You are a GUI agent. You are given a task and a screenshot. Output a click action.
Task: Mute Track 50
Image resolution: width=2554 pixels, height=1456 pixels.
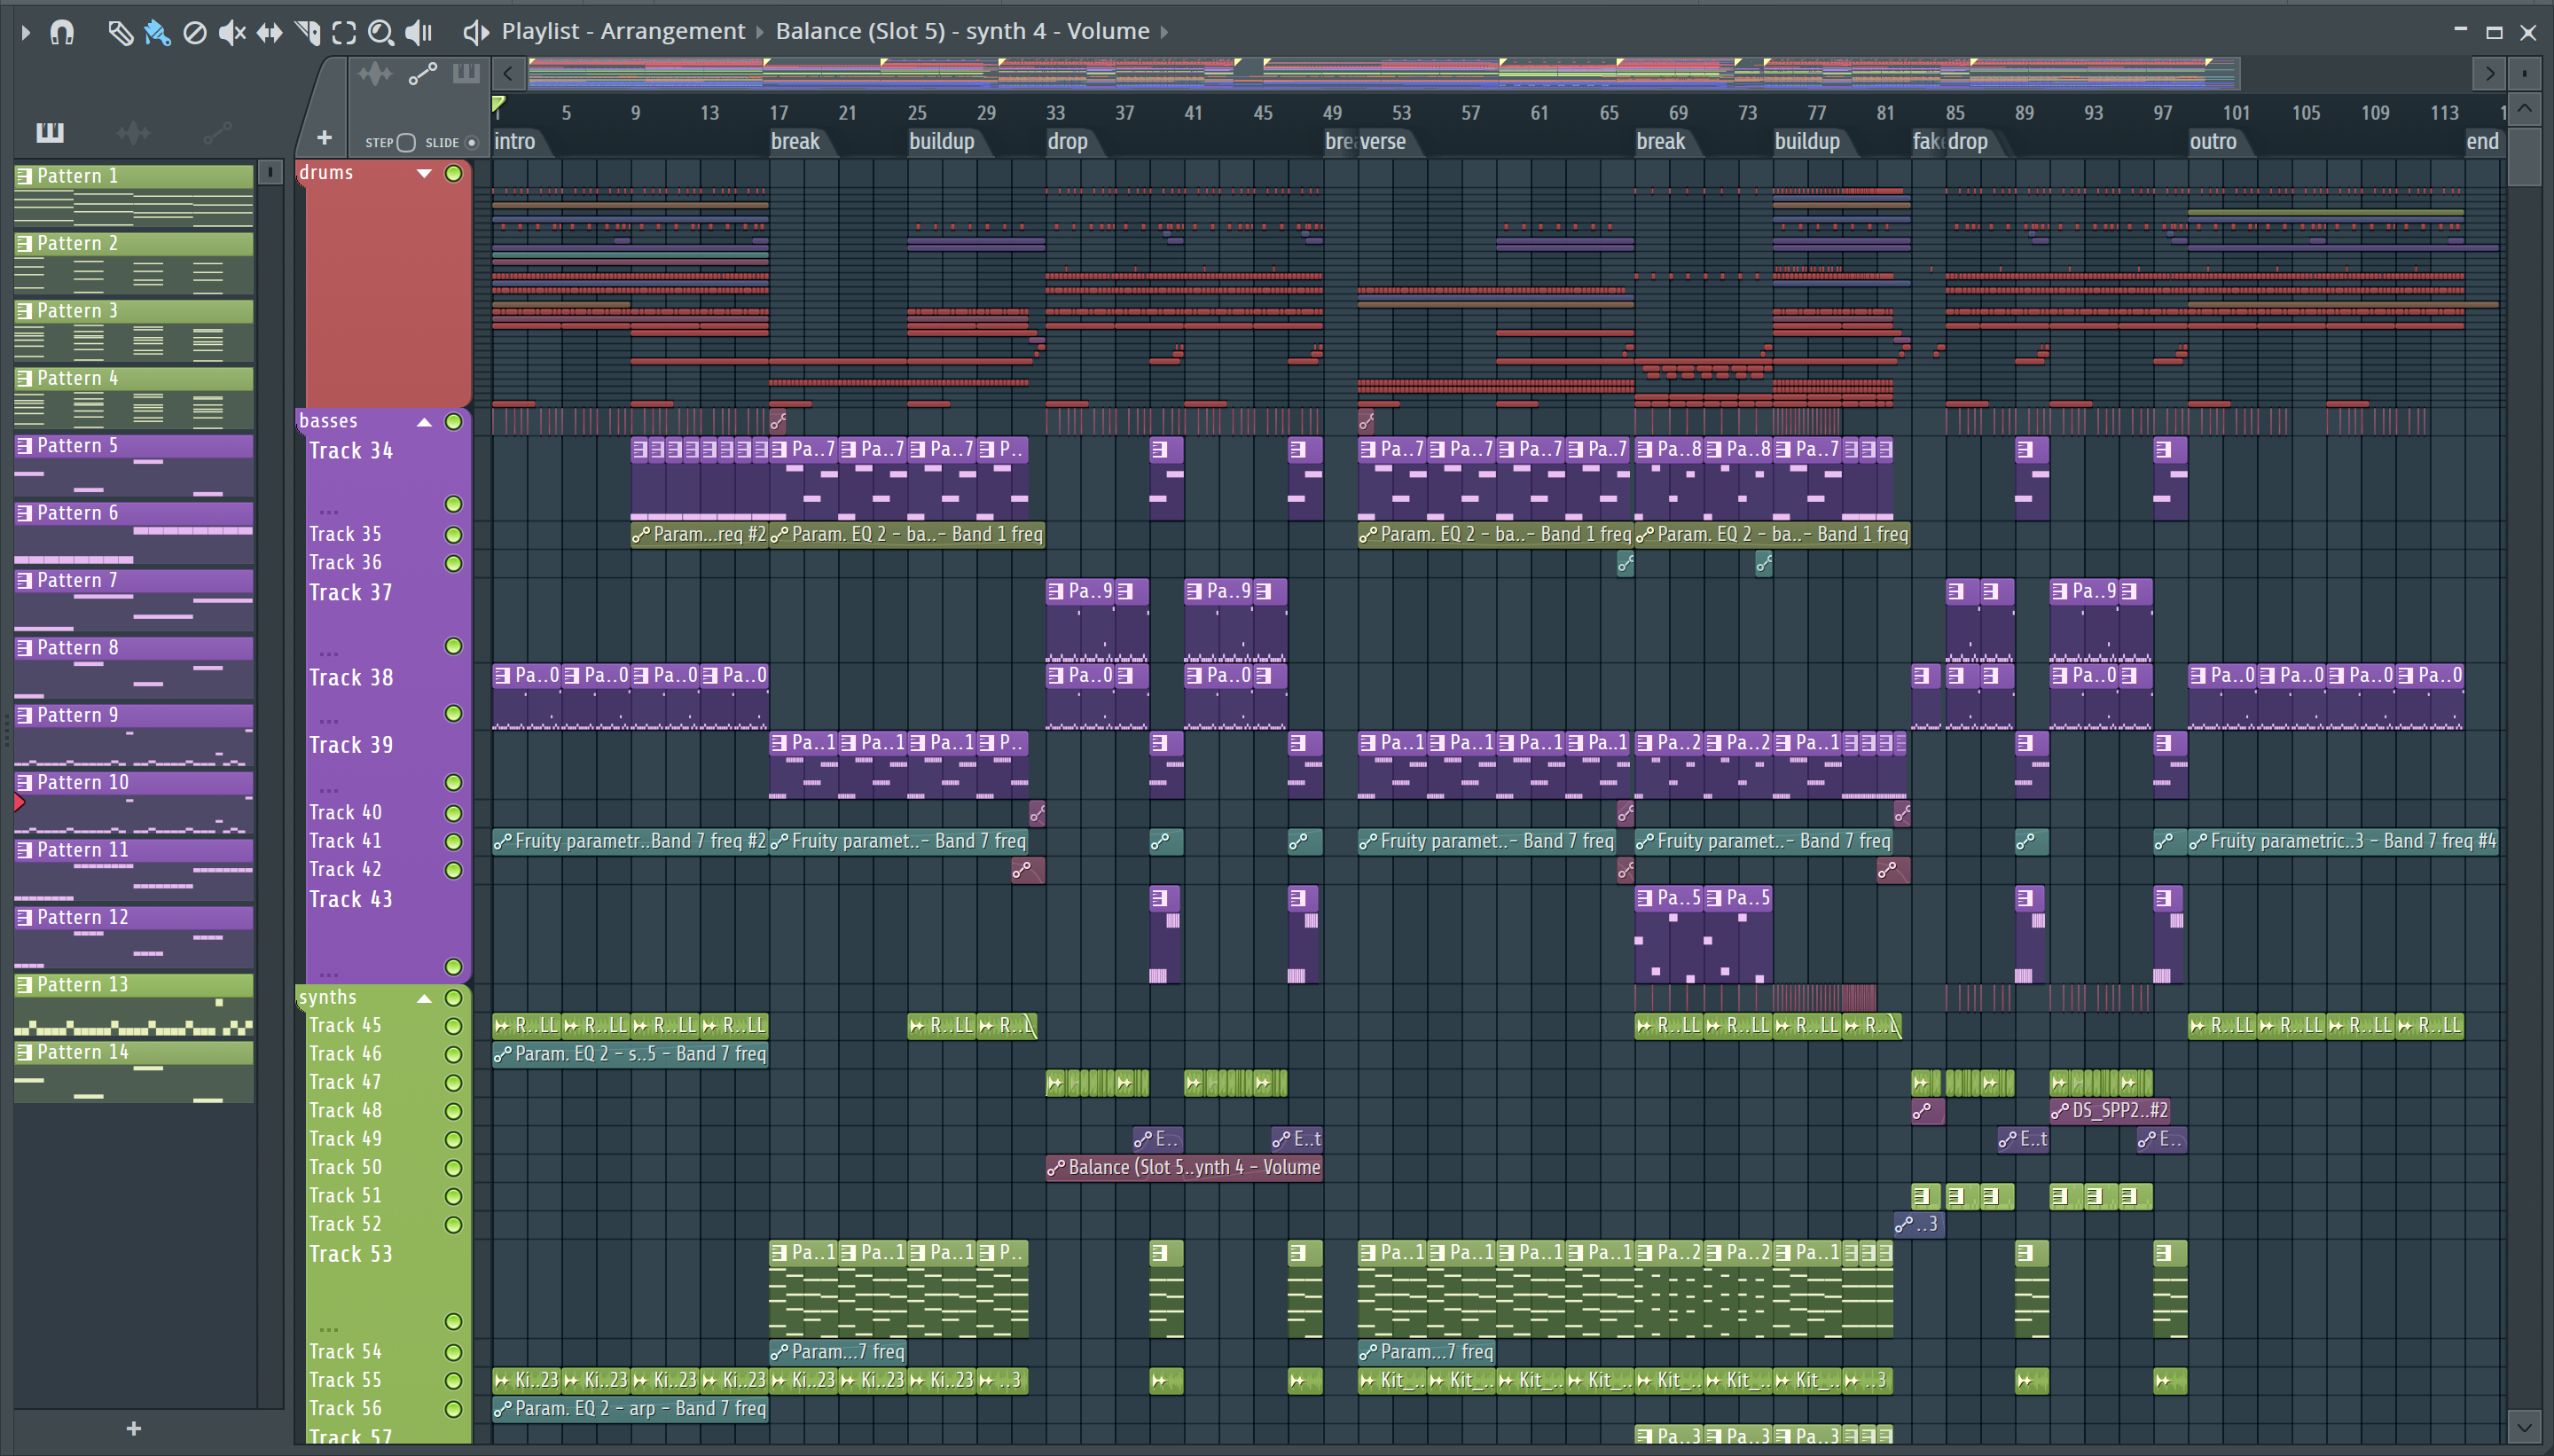tap(453, 1167)
